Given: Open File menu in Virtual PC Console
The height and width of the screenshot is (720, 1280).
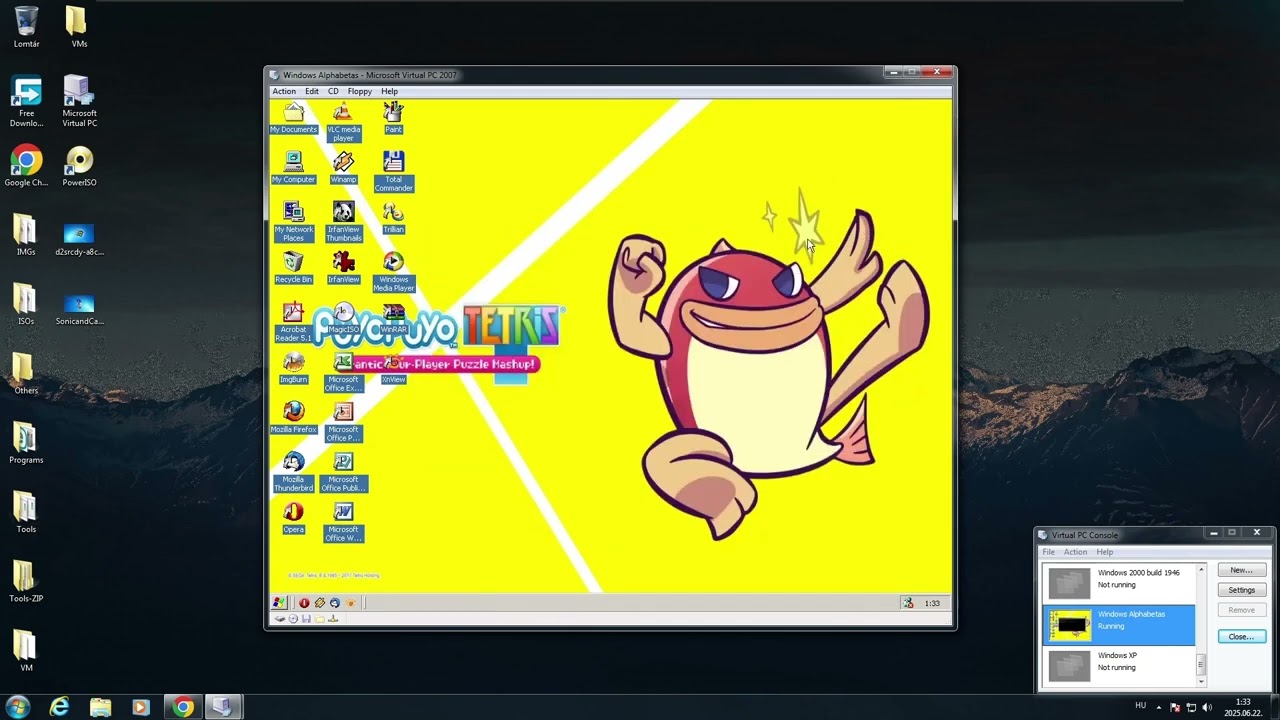Looking at the screenshot, I should click(1048, 552).
